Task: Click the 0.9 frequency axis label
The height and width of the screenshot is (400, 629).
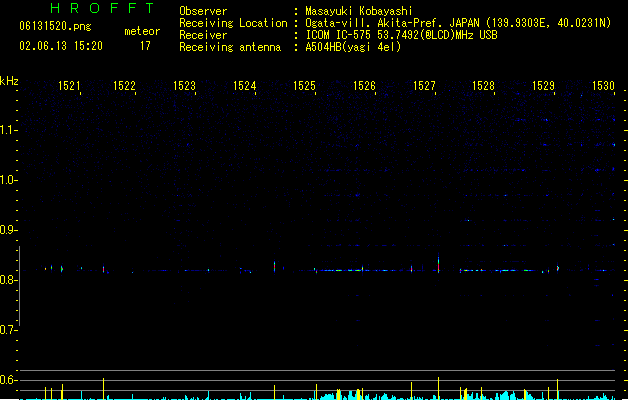Action: coord(8,230)
